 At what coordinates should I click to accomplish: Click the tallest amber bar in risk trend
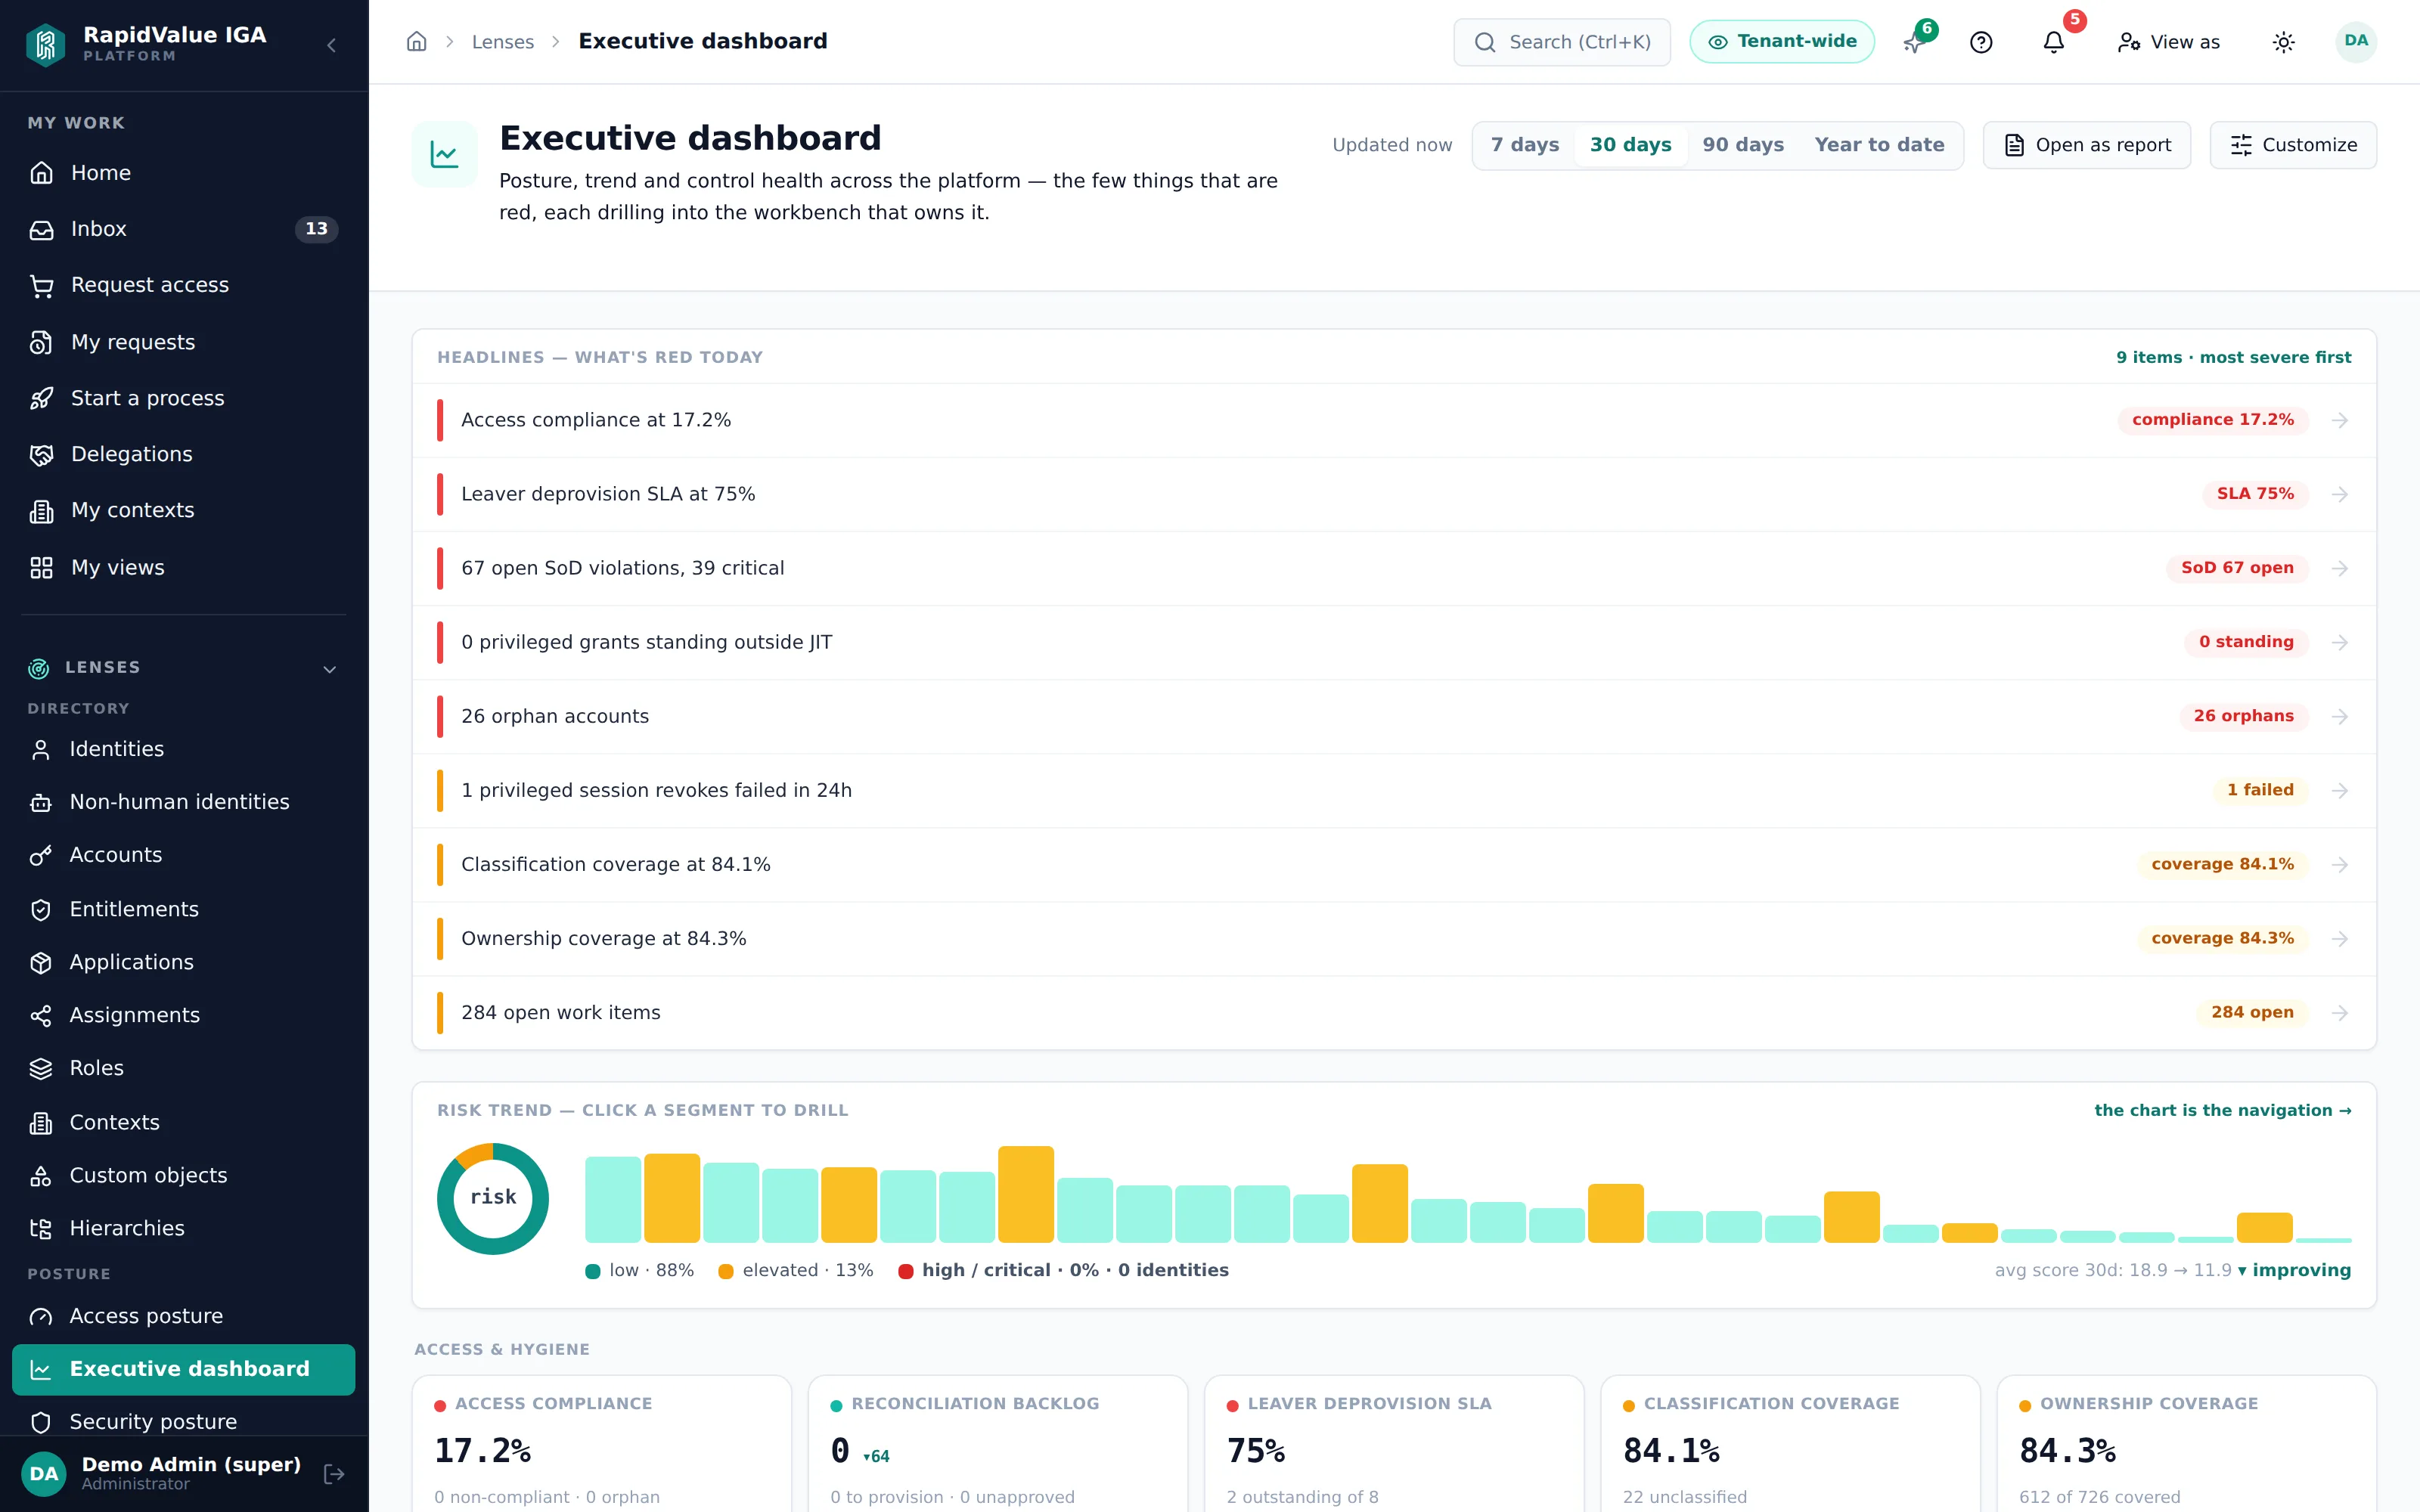coord(1026,1194)
